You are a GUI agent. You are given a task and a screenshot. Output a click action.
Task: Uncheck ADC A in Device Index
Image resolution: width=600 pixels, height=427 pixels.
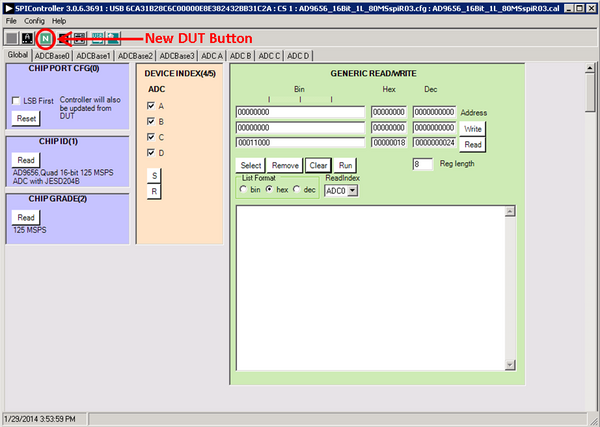tap(151, 106)
